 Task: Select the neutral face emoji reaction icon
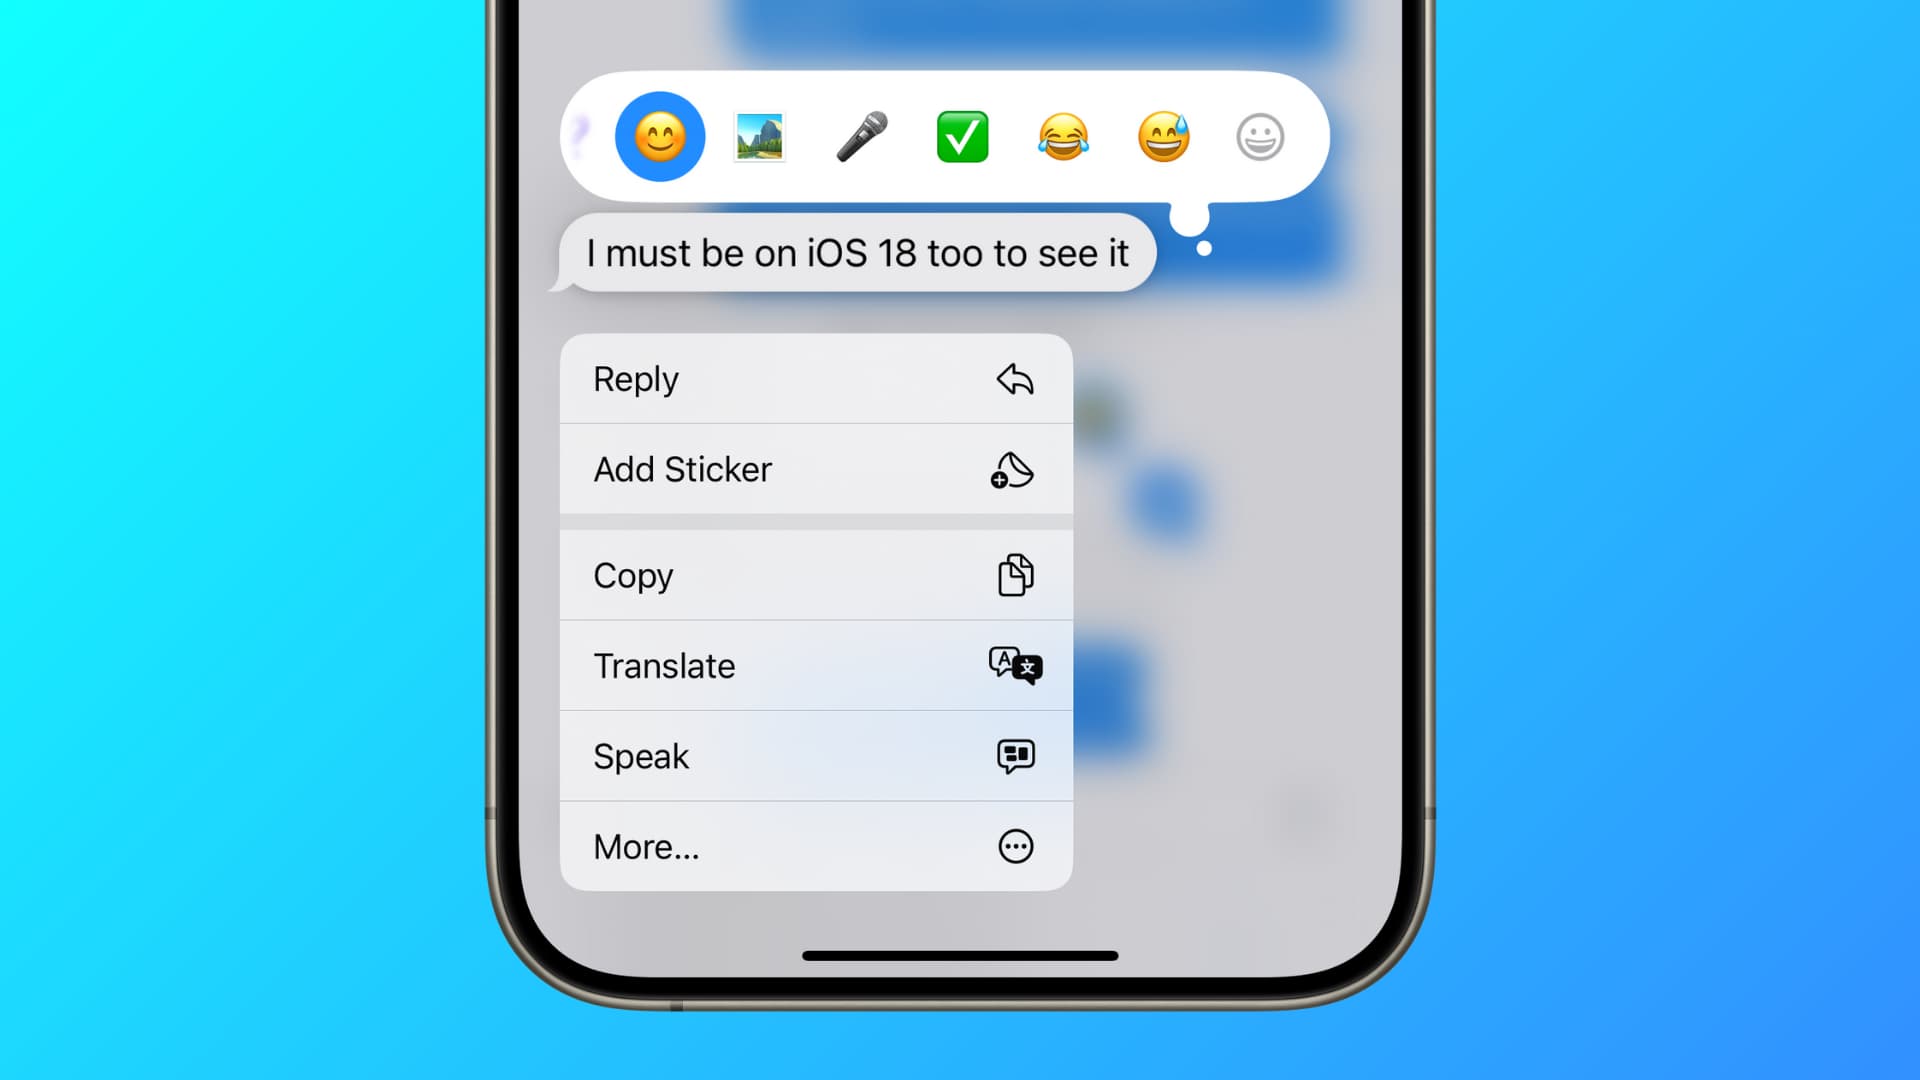[1259, 137]
